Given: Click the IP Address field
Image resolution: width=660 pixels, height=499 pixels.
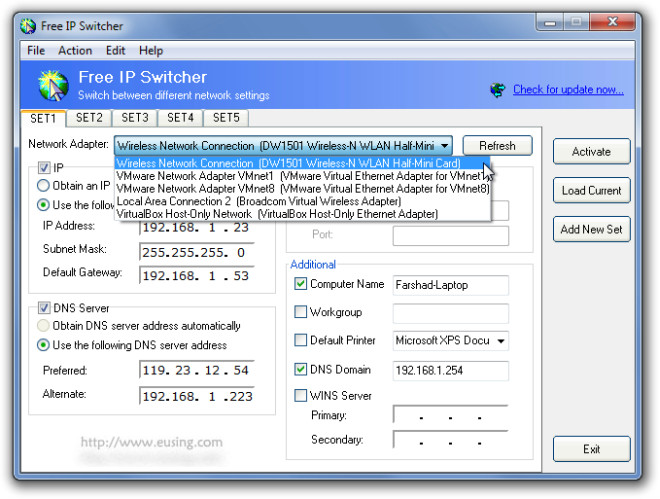Looking at the screenshot, I should click(197, 228).
